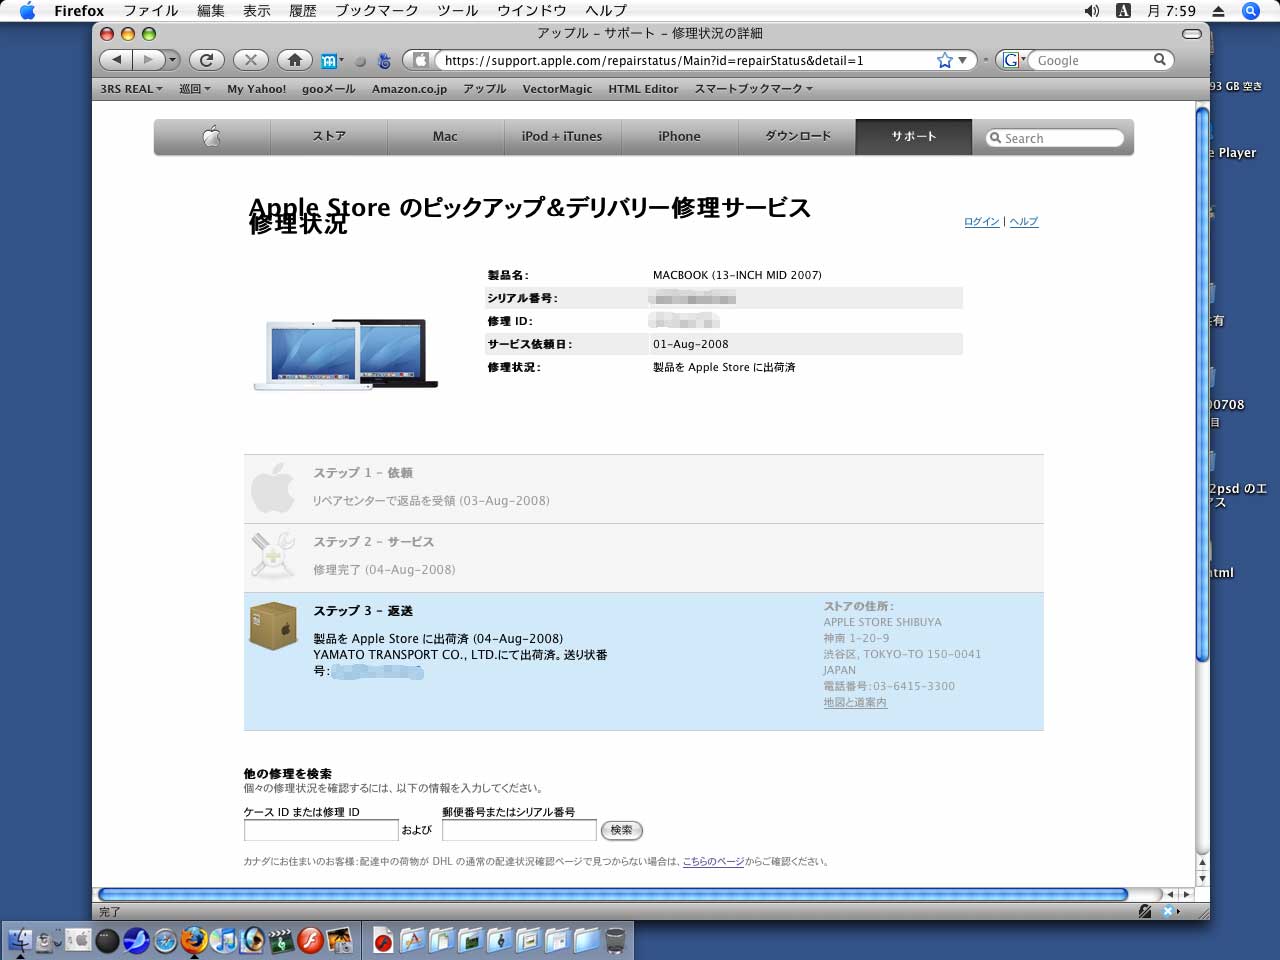Image resolution: width=1280 pixels, height=960 pixels.
Task: Open the back/forward history dropdown arrow
Action: pos(172,60)
